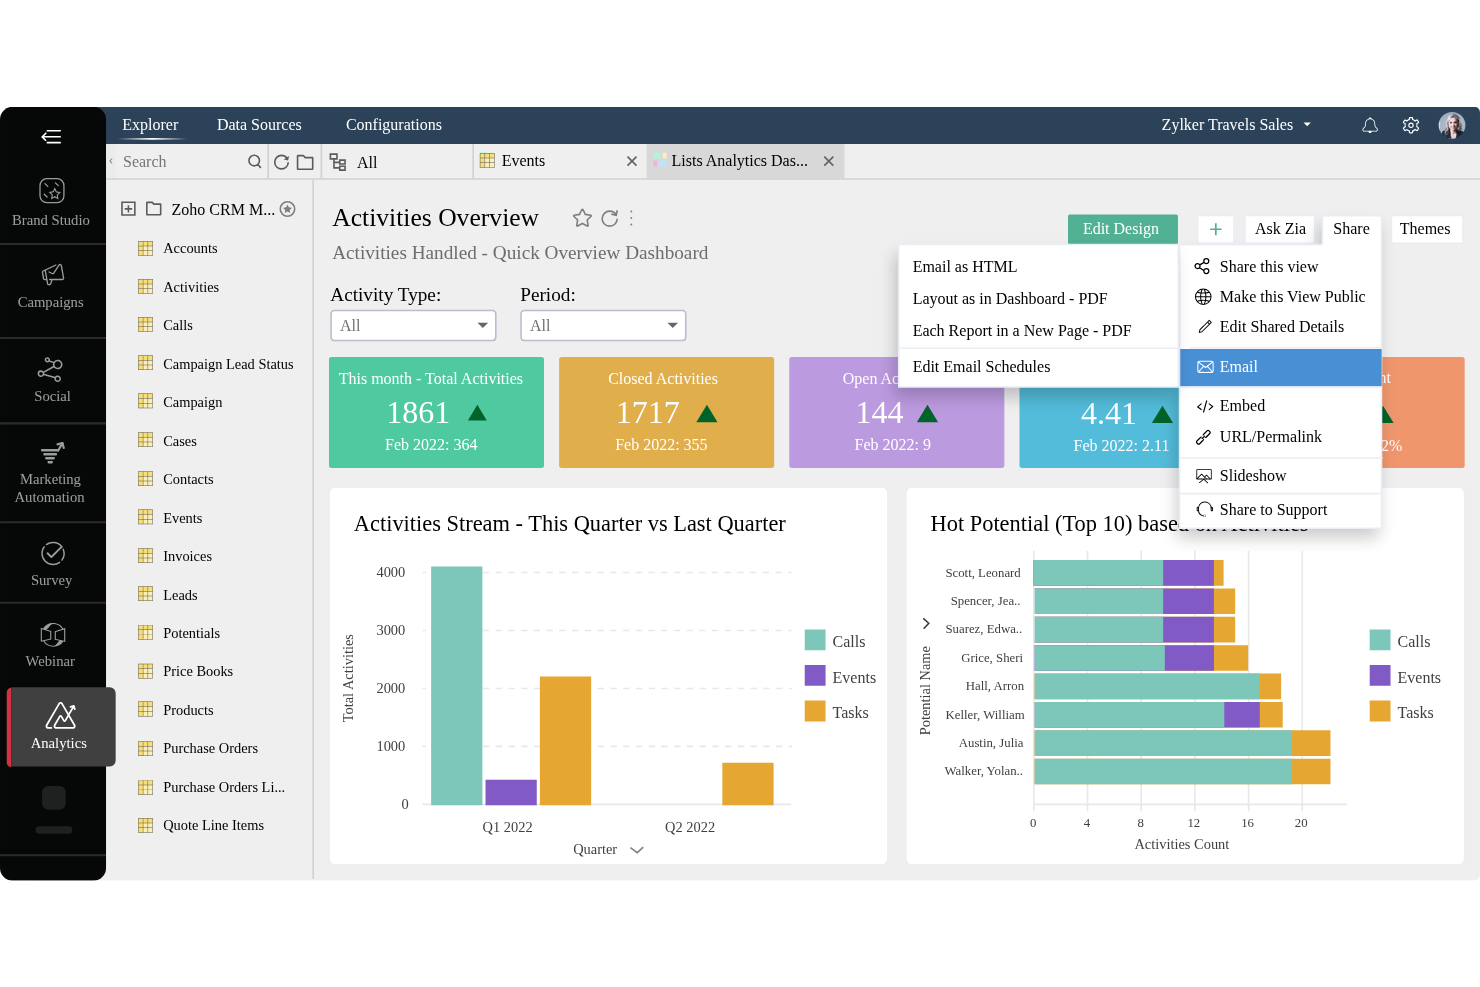Mark Activities Overview as favorite star
Image resolution: width=1480 pixels, height=987 pixels.
pos(582,218)
